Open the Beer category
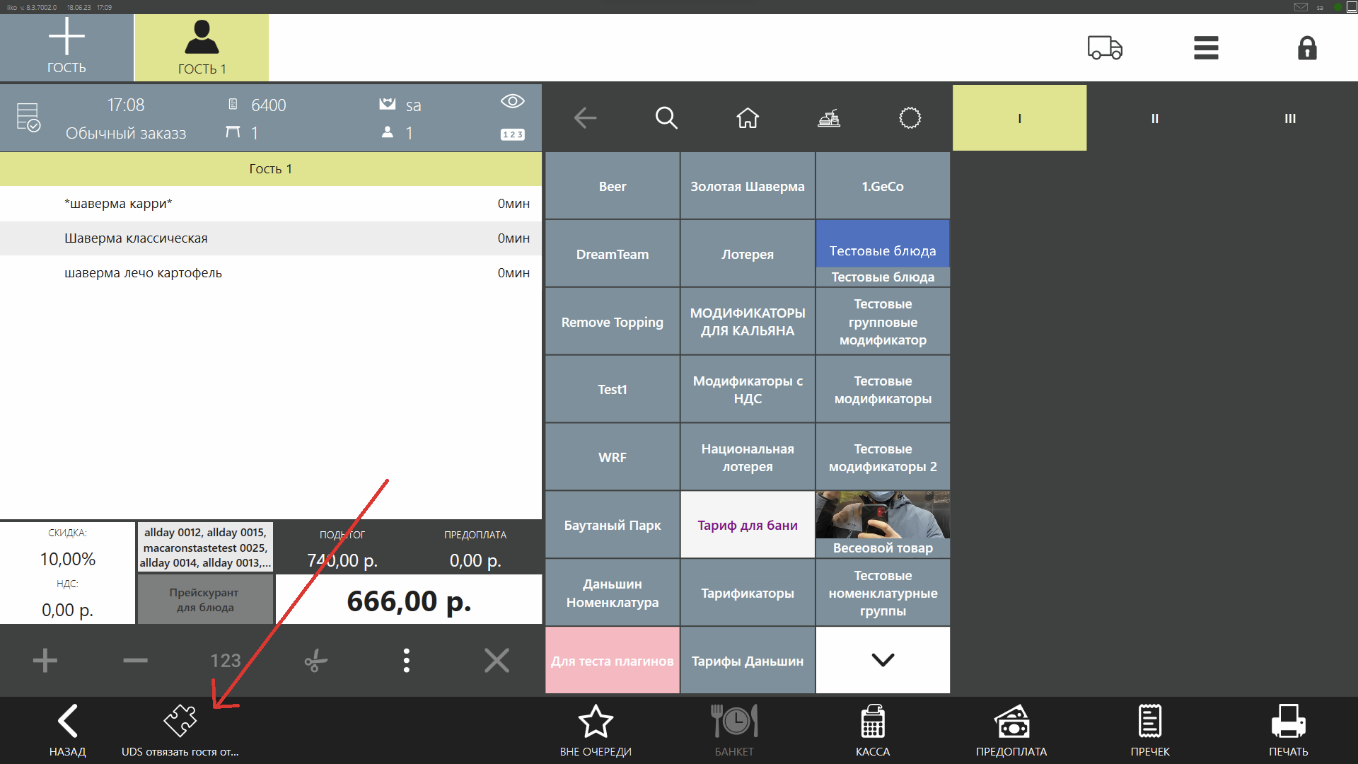 [x=612, y=186]
